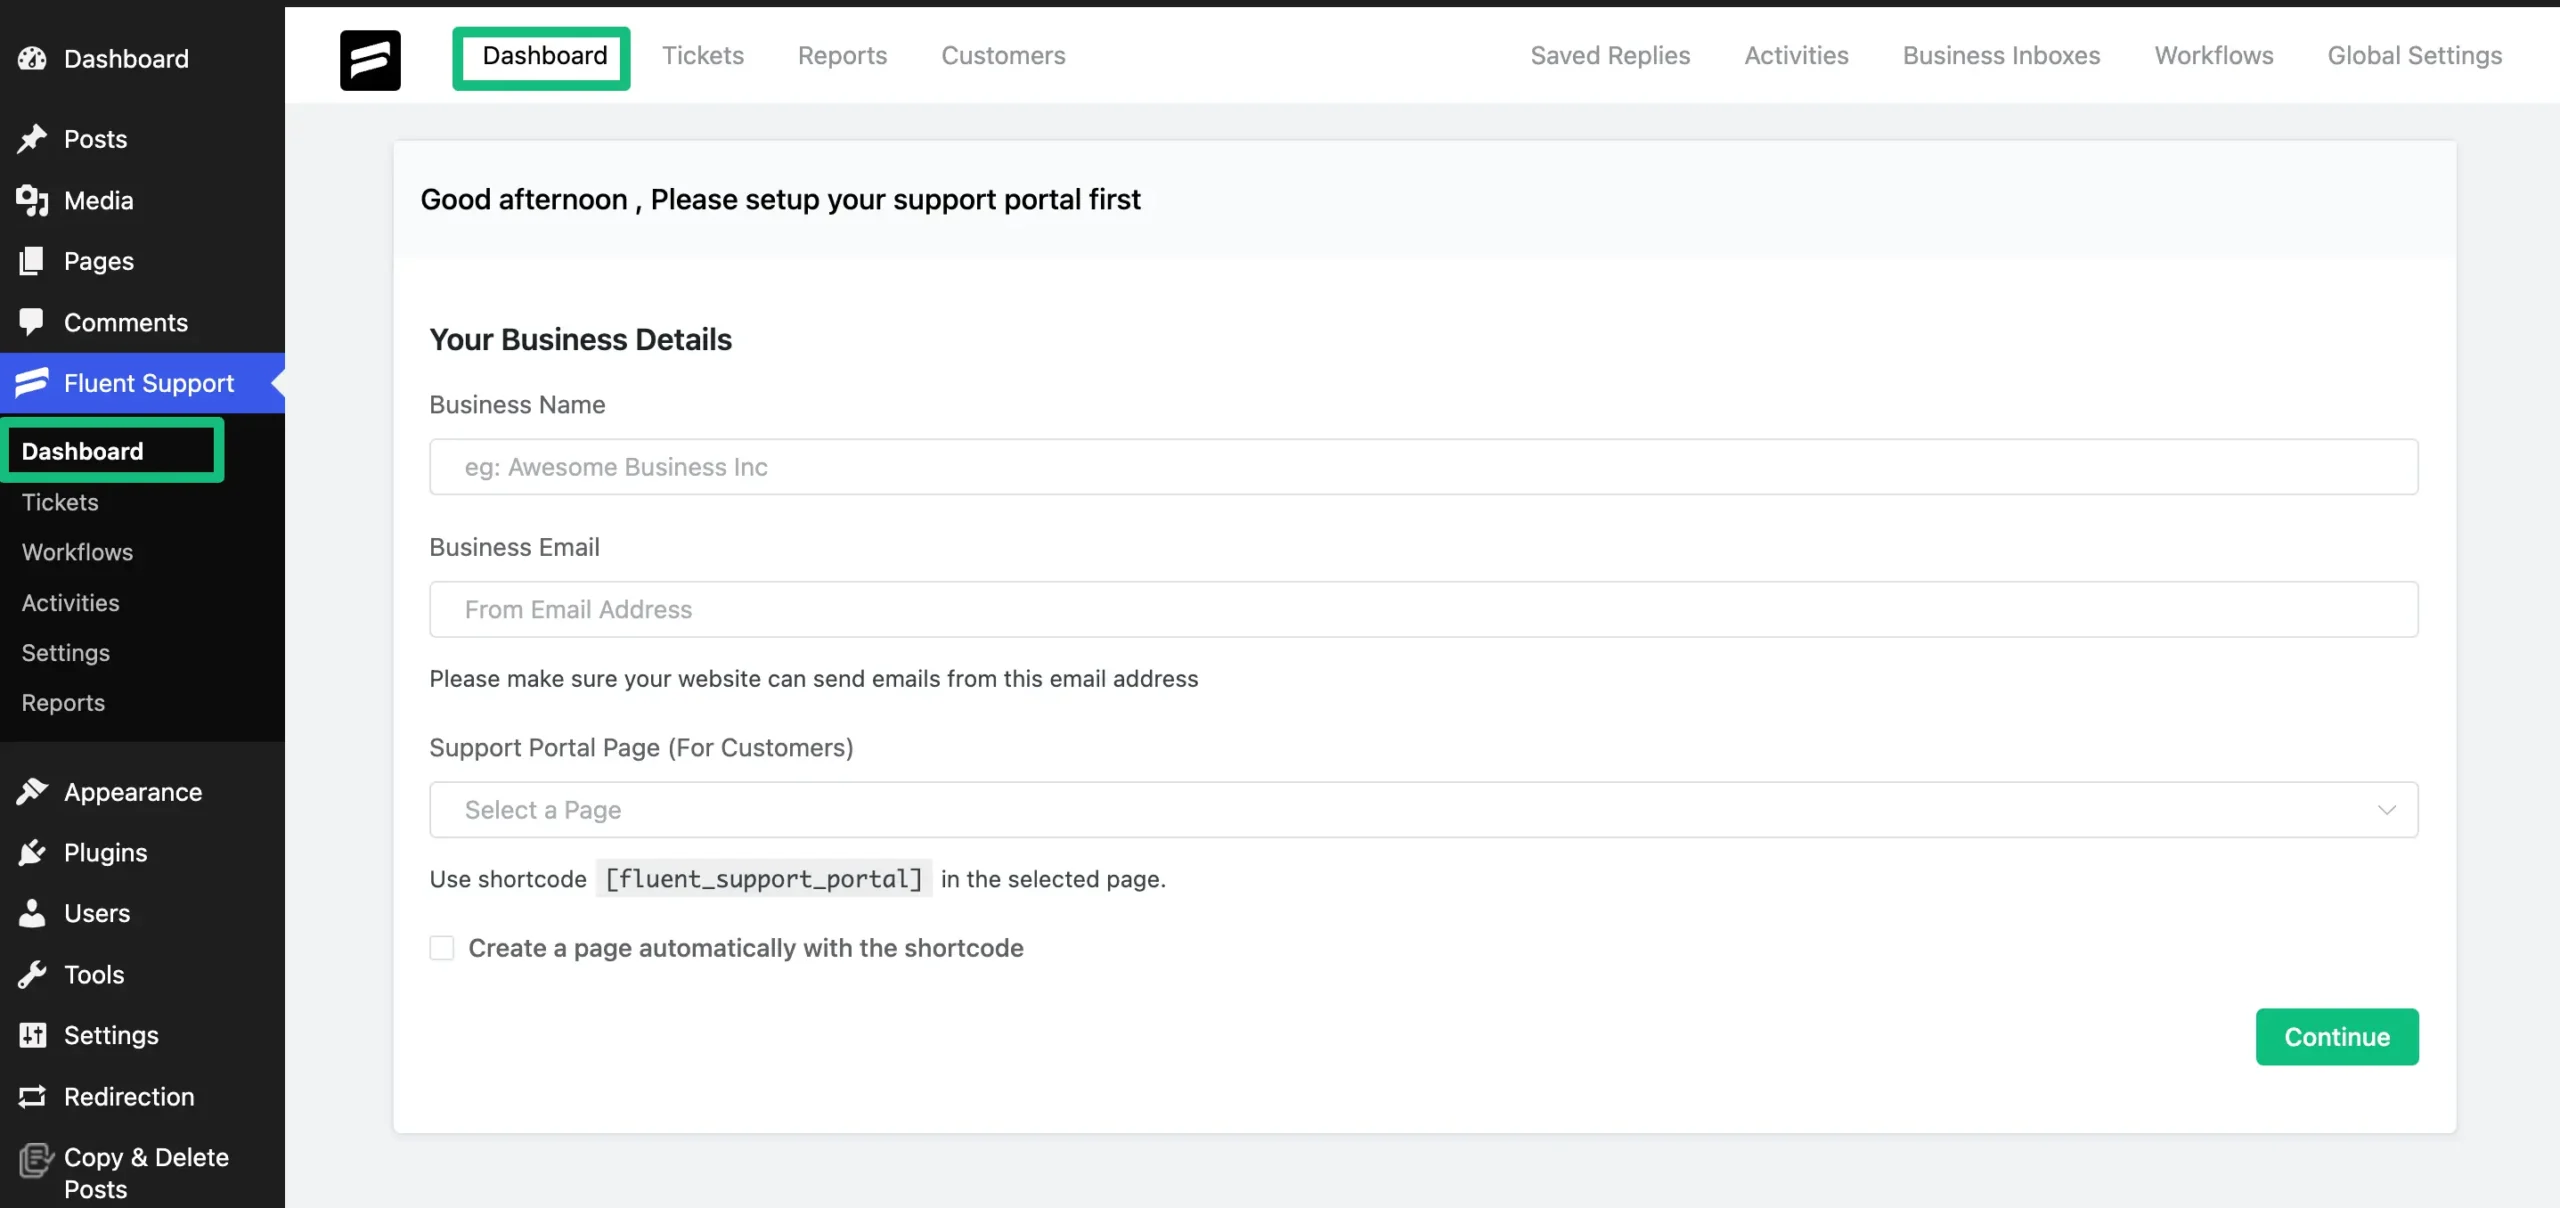The image size is (2560, 1208).
Task: Click the Fluent Support sidebar icon
Action: 32,383
